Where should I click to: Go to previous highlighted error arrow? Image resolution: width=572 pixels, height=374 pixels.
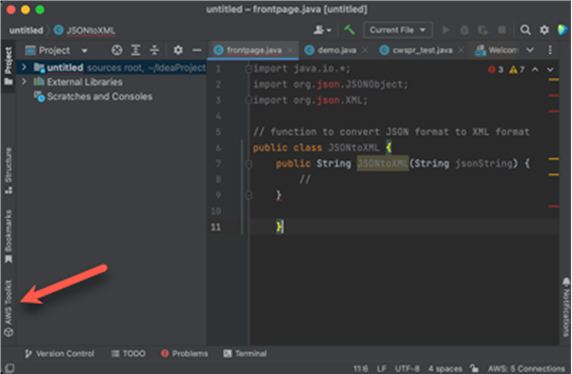[x=535, y=69]
